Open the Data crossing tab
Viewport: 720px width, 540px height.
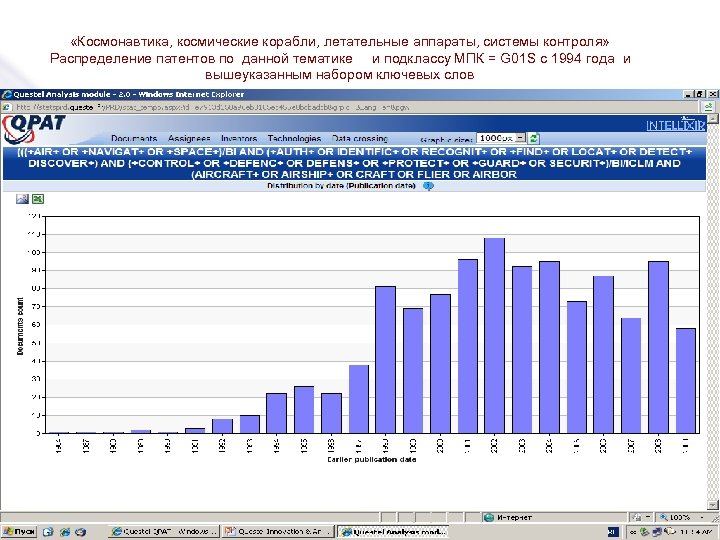360,138
